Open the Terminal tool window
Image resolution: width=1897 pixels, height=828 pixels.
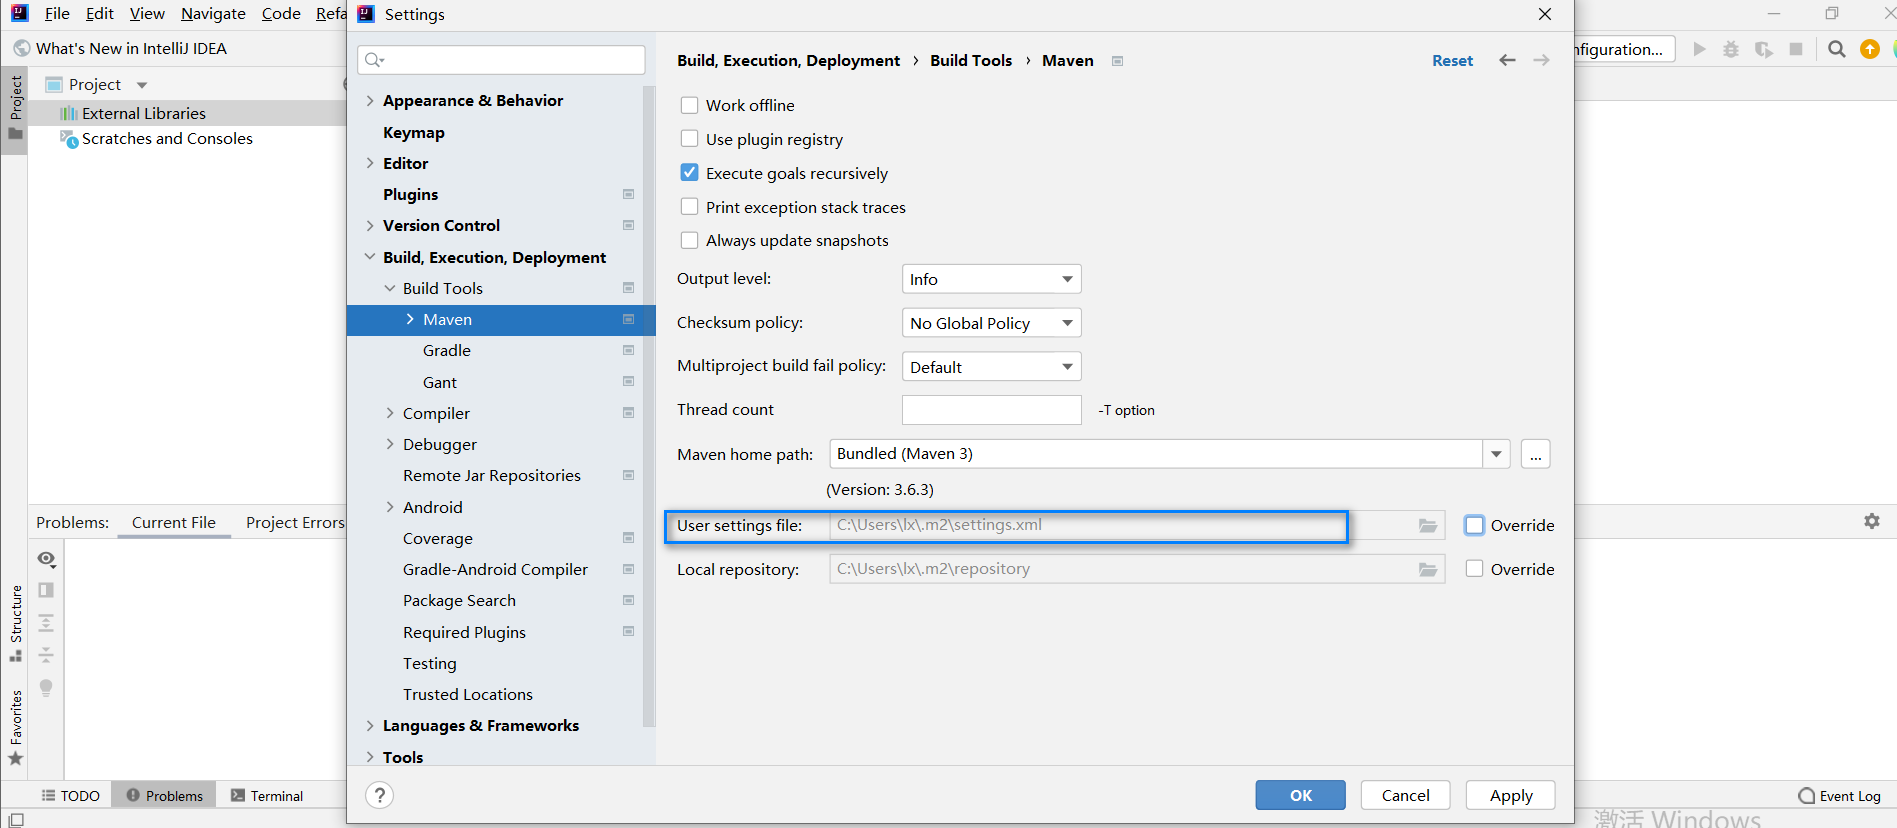pyautogui.click(x=267, y=796)
